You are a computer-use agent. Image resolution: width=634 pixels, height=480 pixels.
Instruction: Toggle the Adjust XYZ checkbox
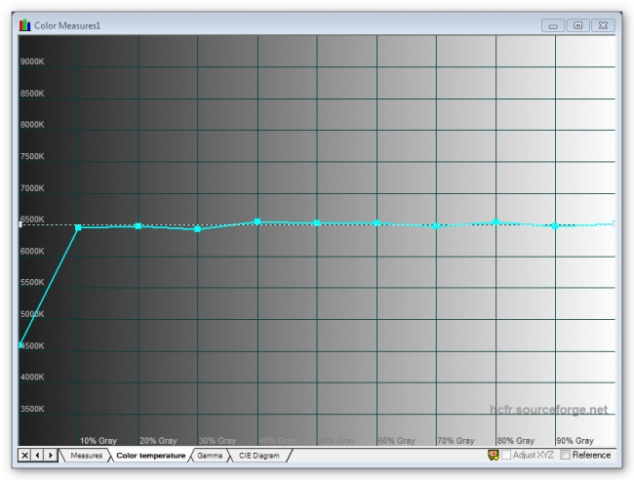pos(506,455)
